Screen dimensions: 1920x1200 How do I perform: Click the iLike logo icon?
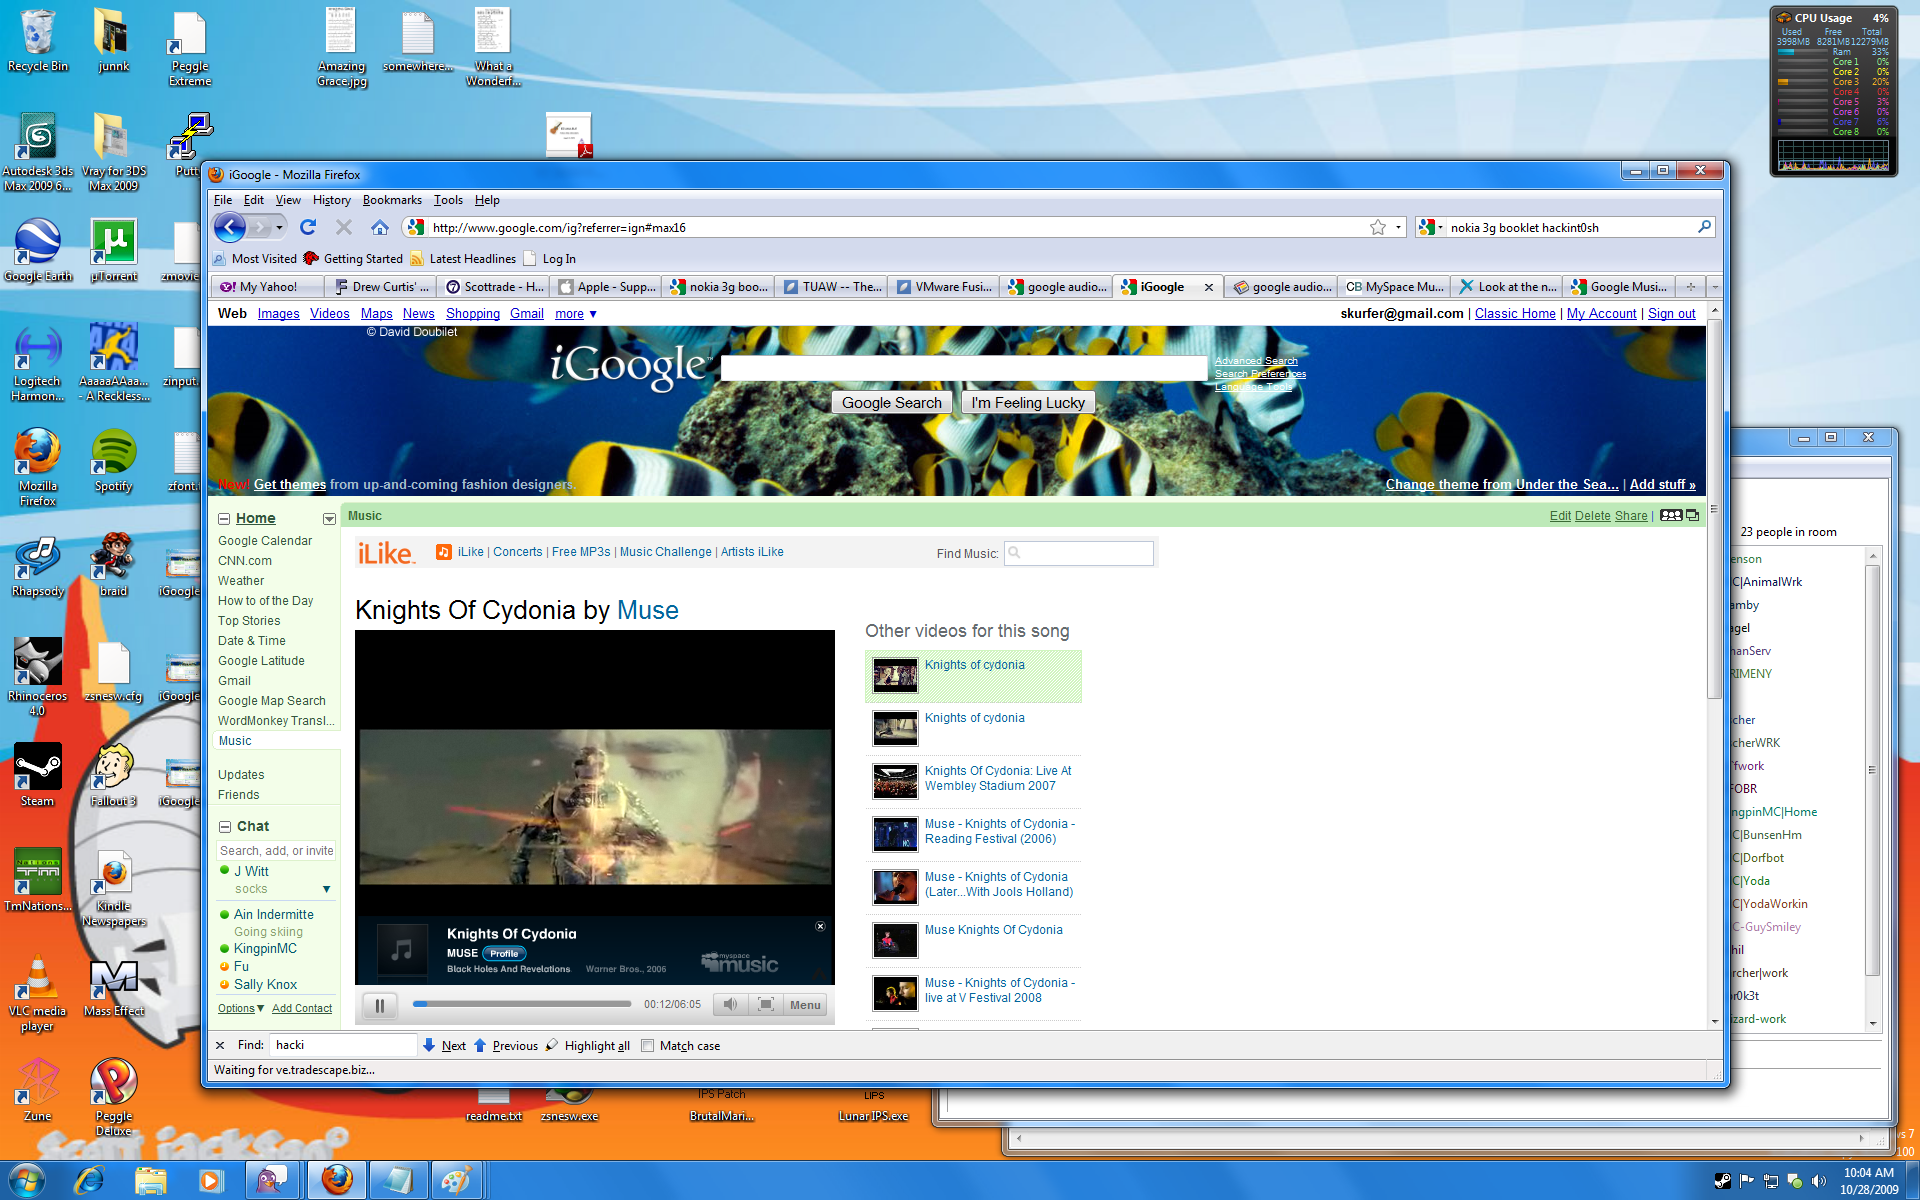pos(386,553)
